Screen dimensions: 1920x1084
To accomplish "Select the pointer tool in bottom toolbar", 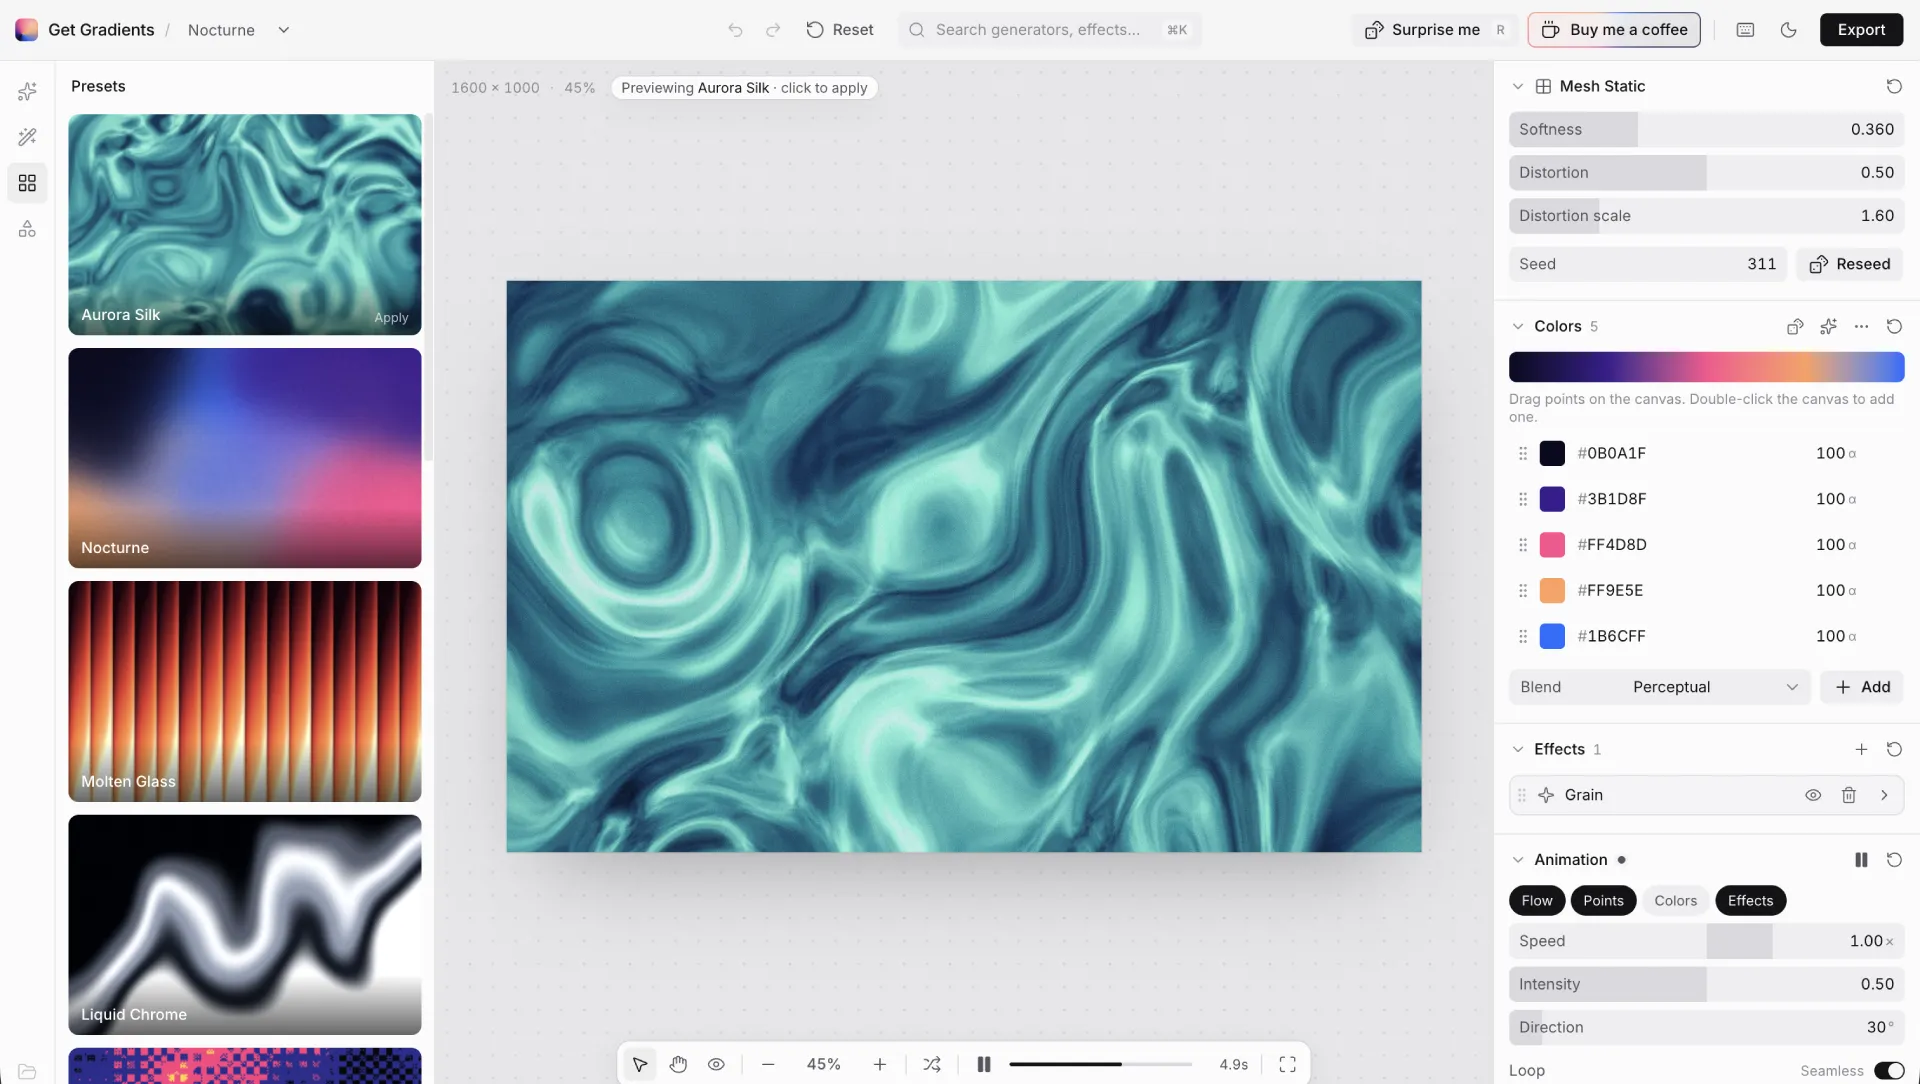I will coord(640,1064).
